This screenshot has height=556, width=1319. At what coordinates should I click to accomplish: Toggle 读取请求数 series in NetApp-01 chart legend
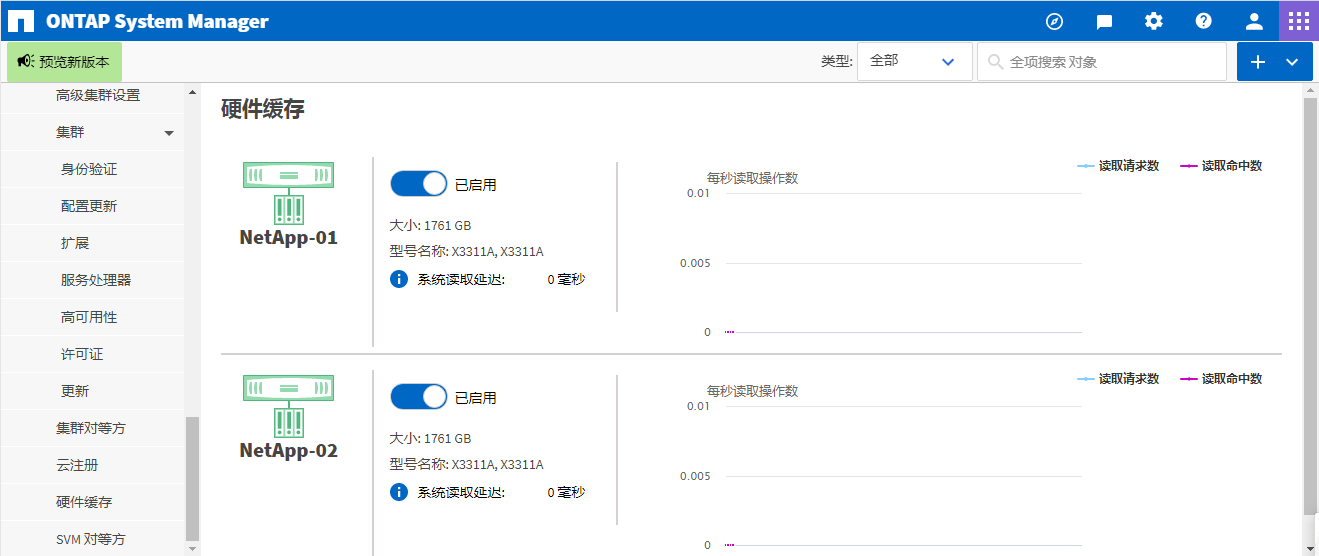1118,166
